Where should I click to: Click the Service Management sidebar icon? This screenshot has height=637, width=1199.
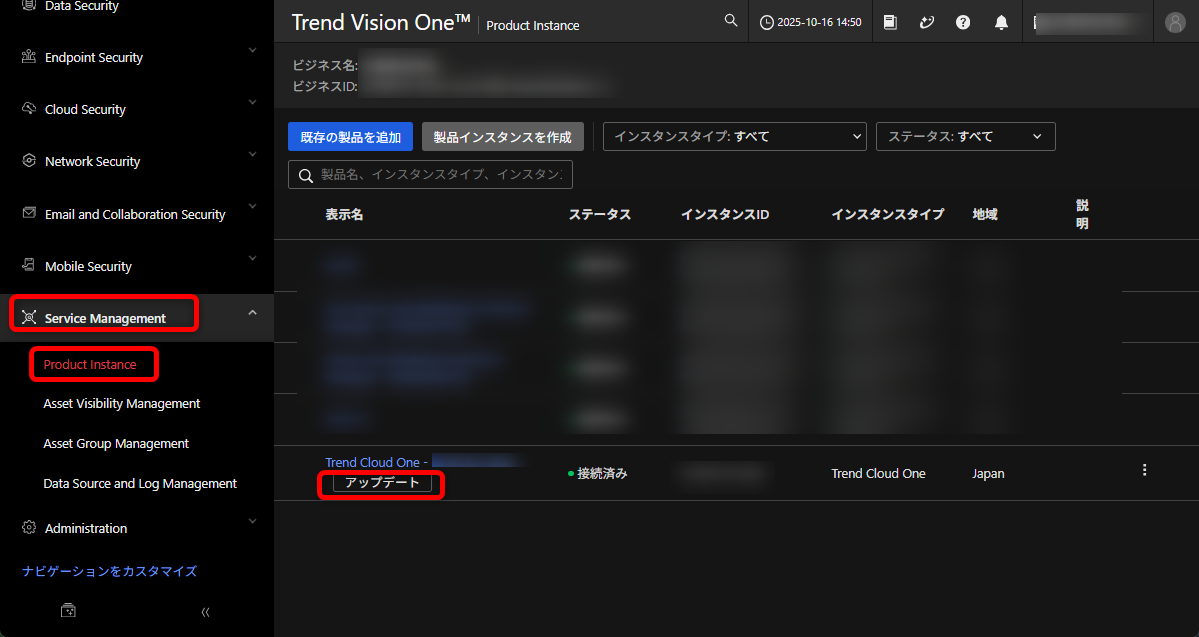pos(29,317)
